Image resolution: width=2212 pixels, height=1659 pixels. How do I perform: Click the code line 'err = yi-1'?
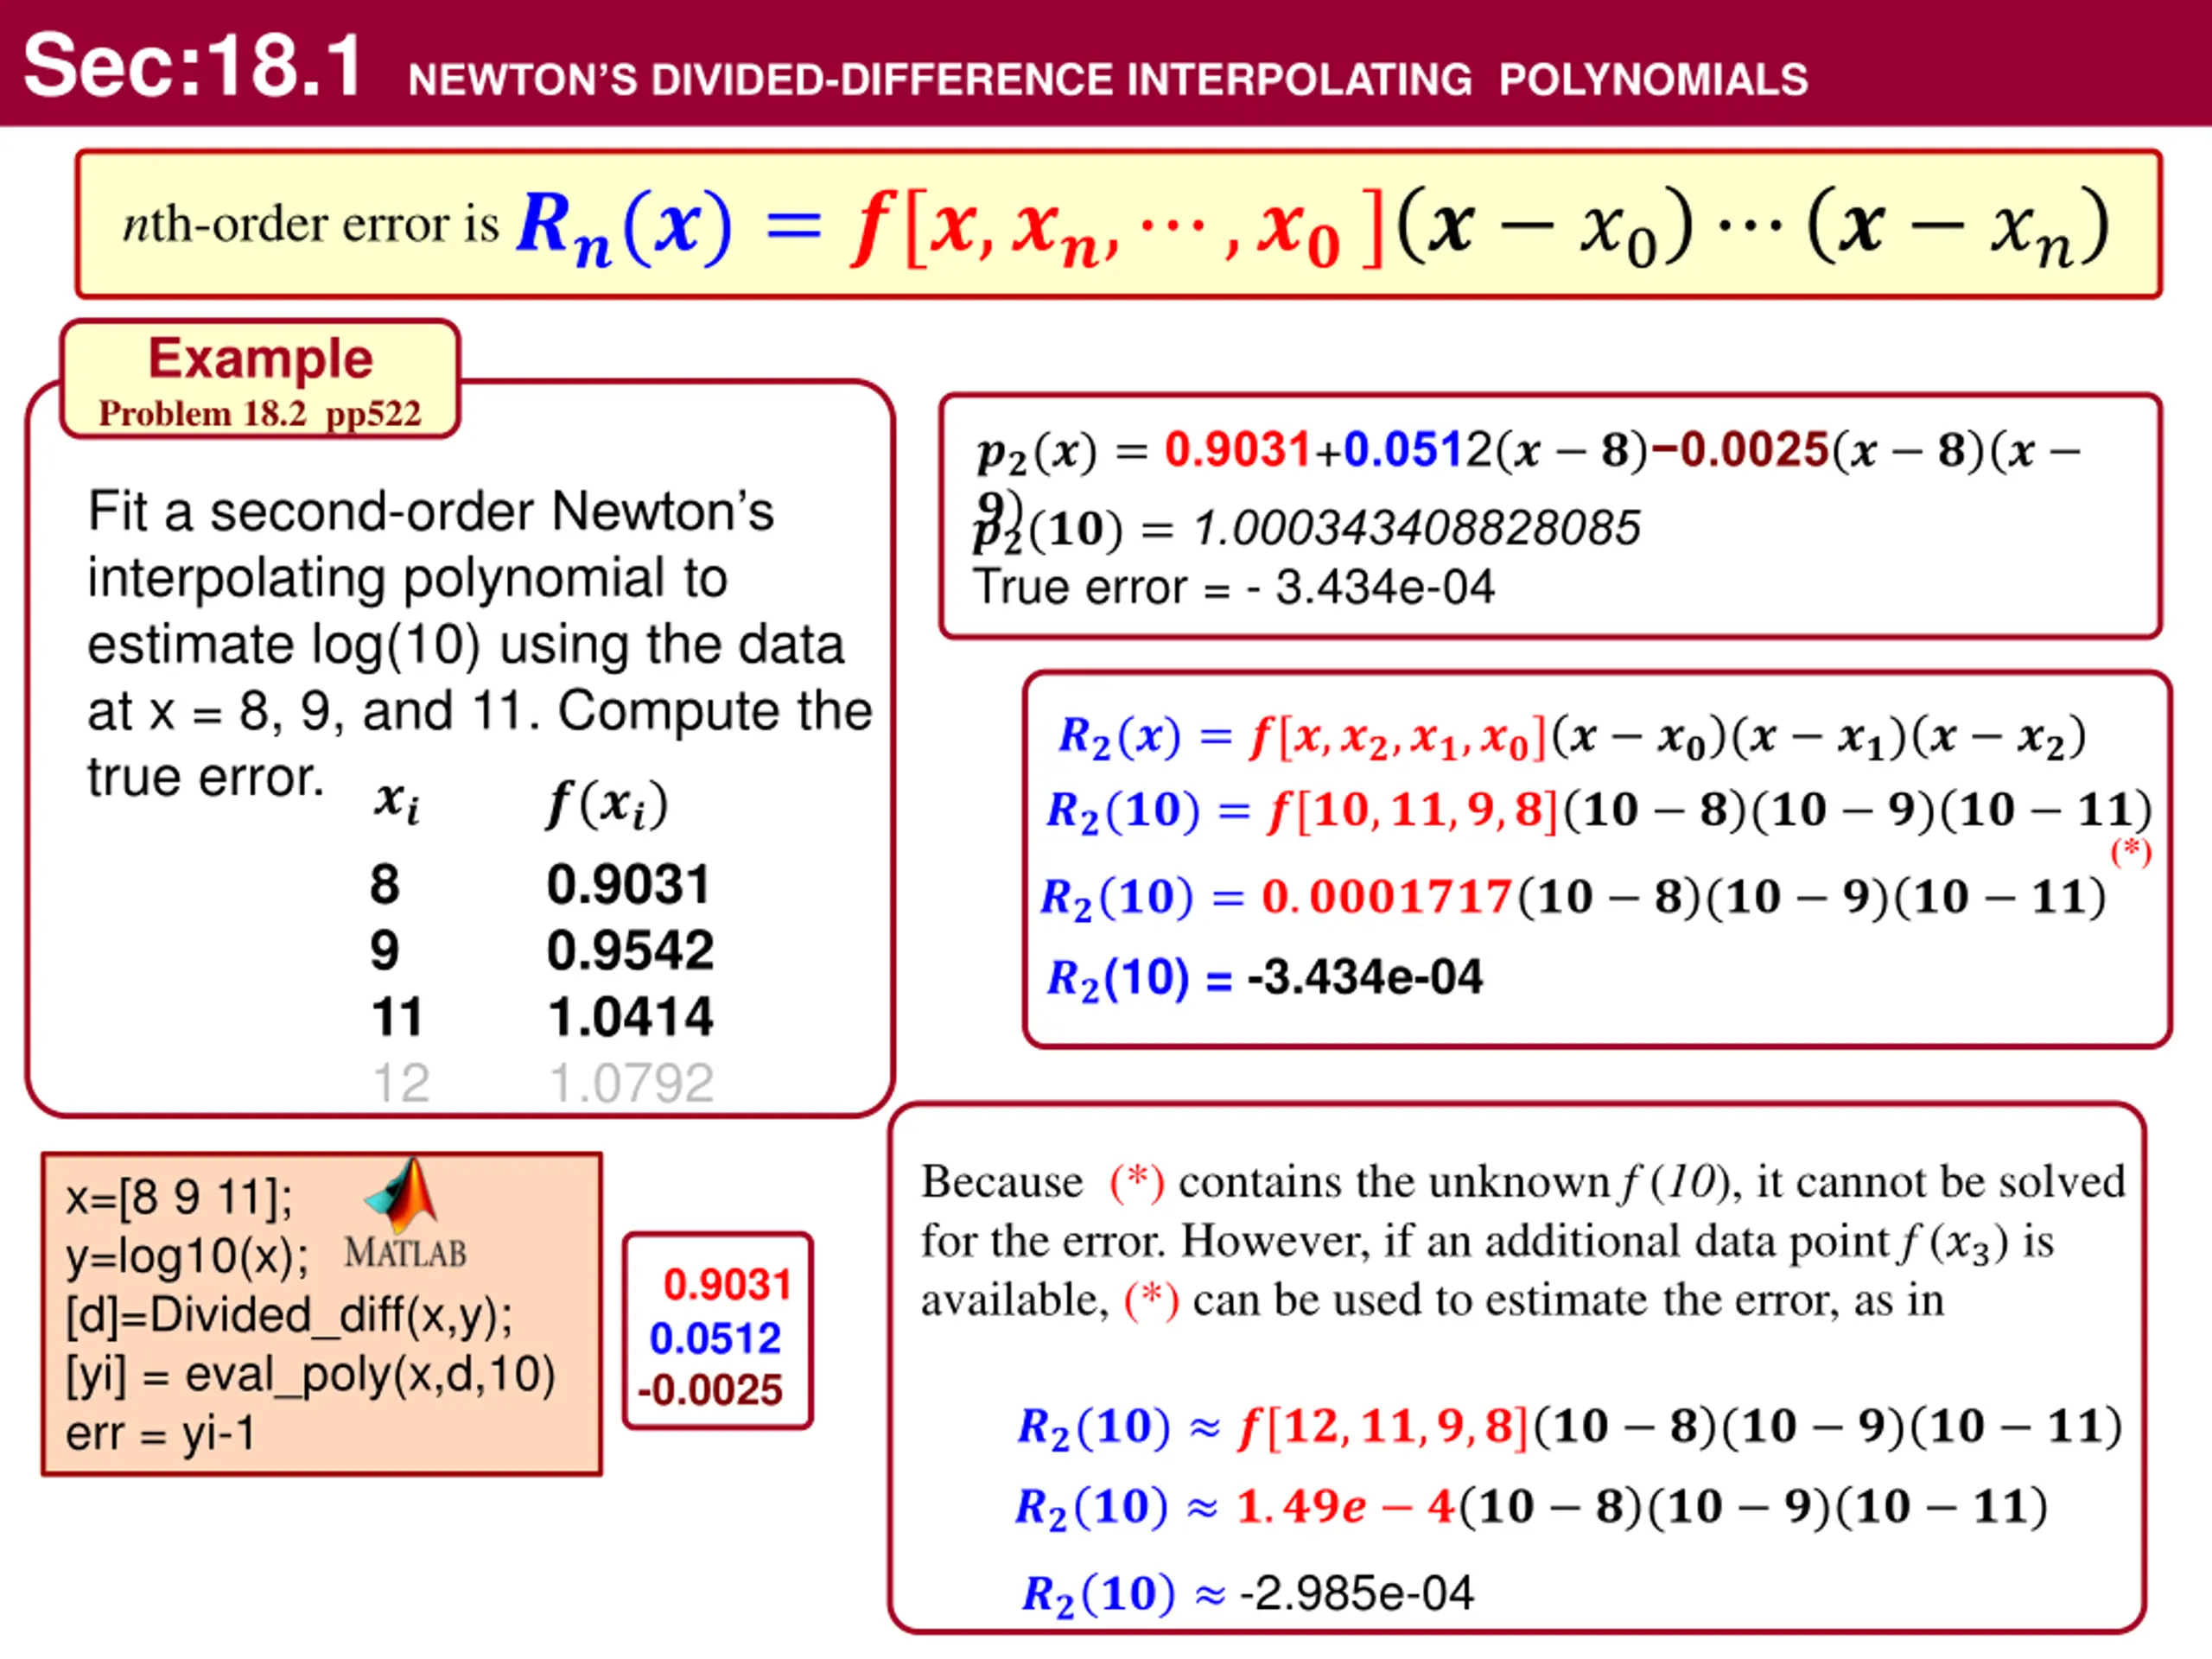pyautogui.click(x=161, y=1434)
